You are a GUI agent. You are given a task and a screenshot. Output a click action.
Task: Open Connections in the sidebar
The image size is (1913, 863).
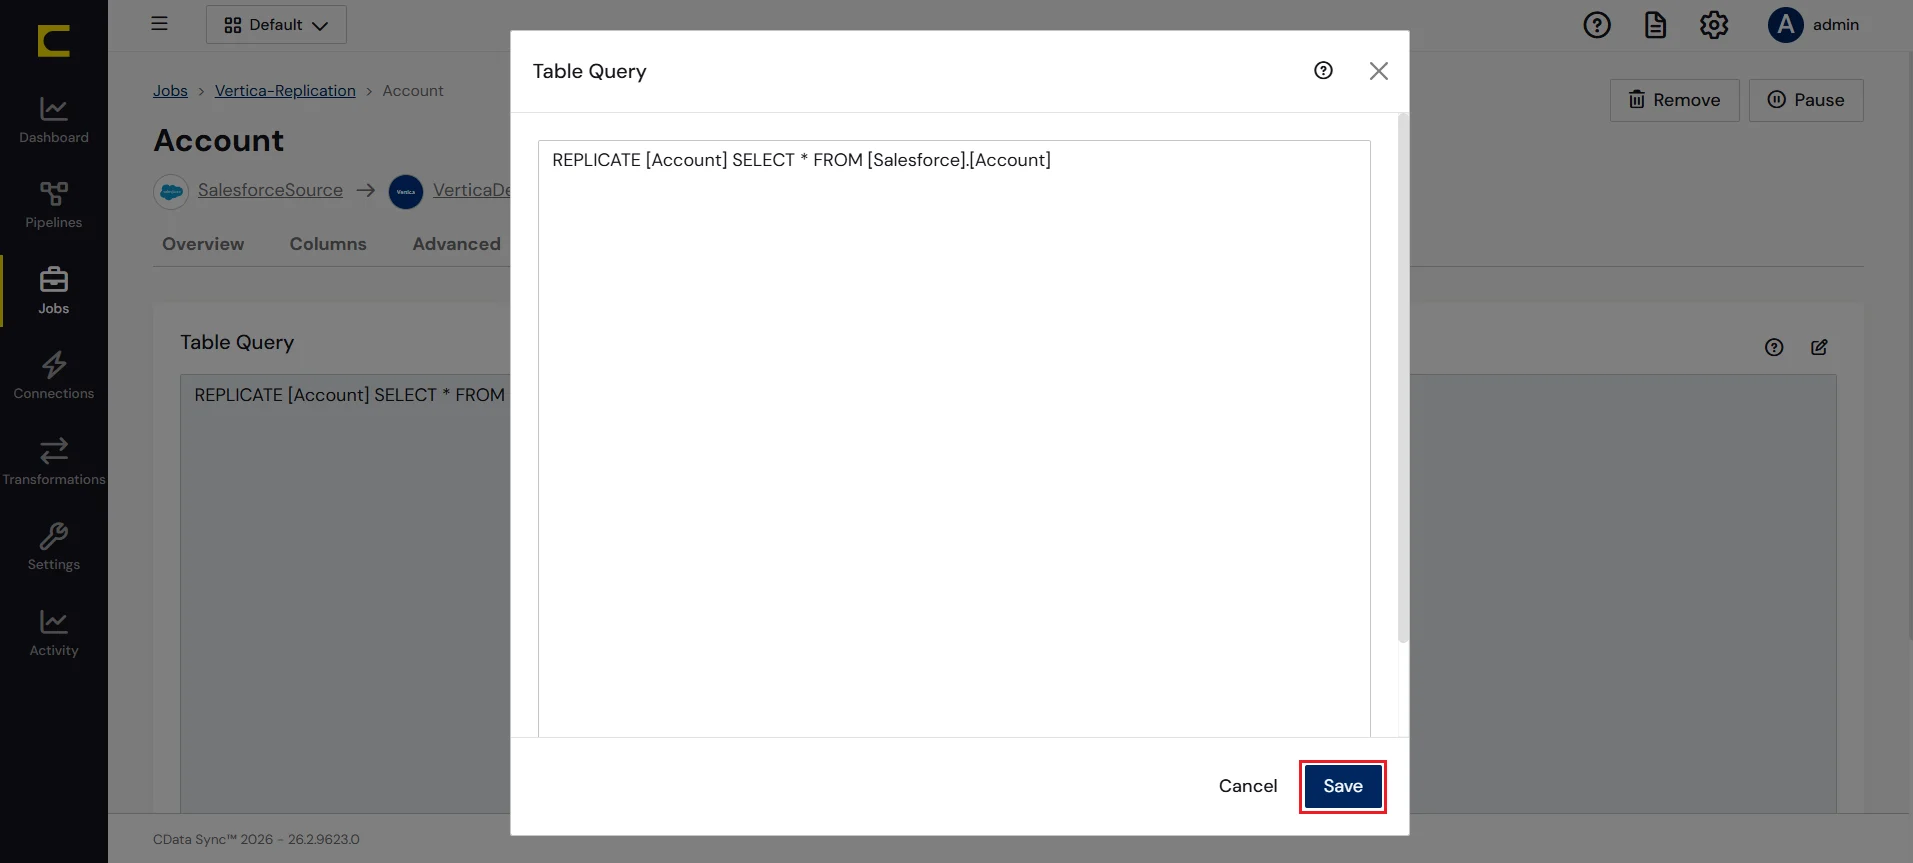[x=54, y=376]
